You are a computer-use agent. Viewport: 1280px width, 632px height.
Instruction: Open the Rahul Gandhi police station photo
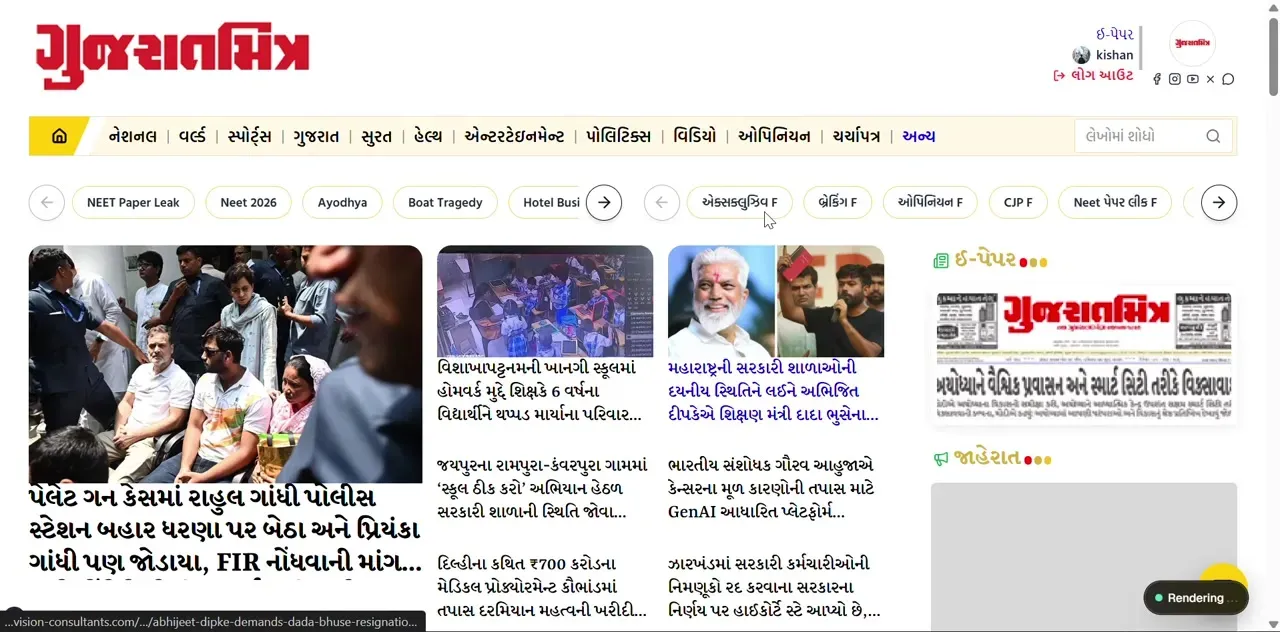click(x=225, y=364)
